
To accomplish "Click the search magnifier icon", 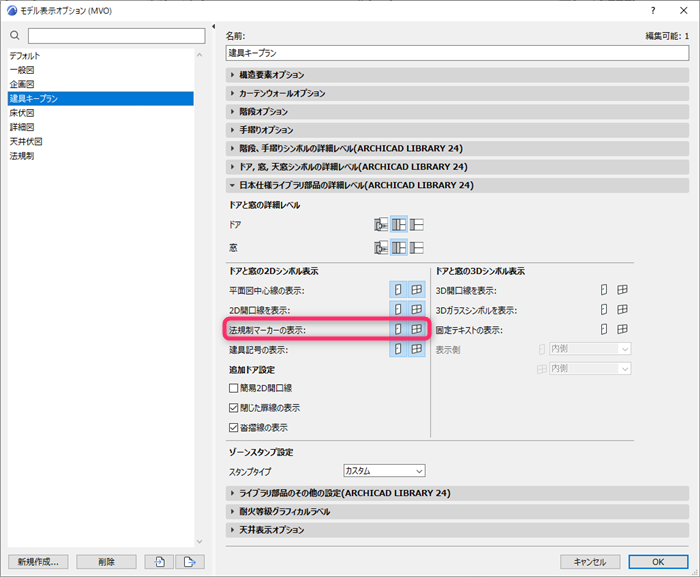I will [15, 35].
